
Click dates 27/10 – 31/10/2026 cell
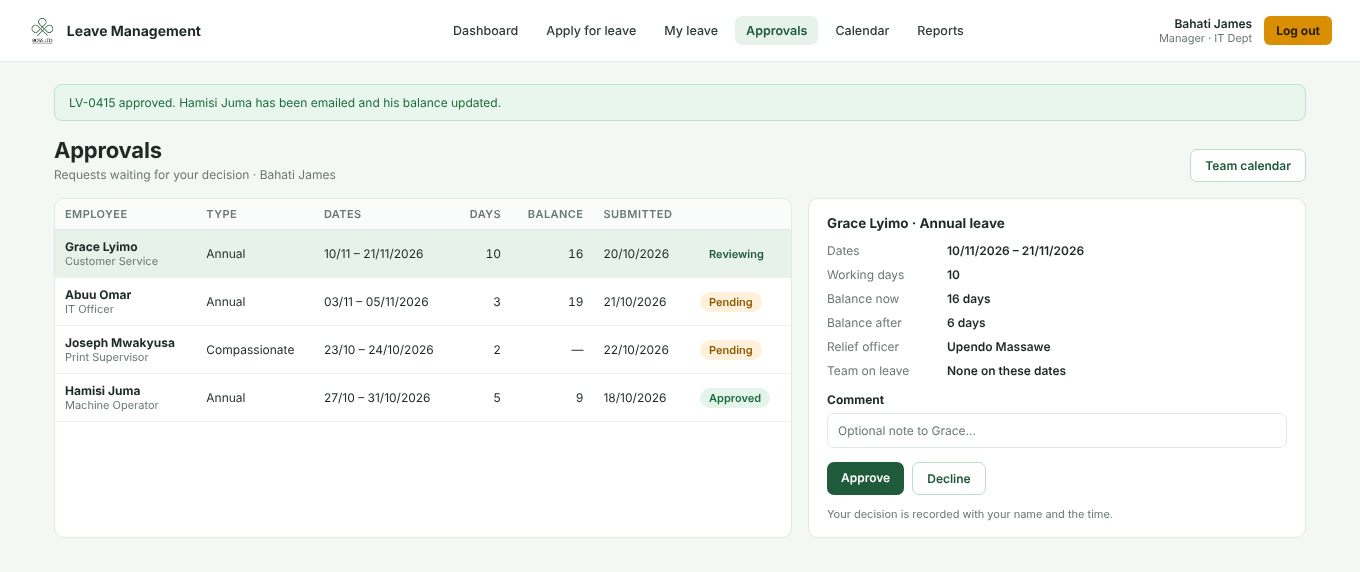[x=377, y=398]
